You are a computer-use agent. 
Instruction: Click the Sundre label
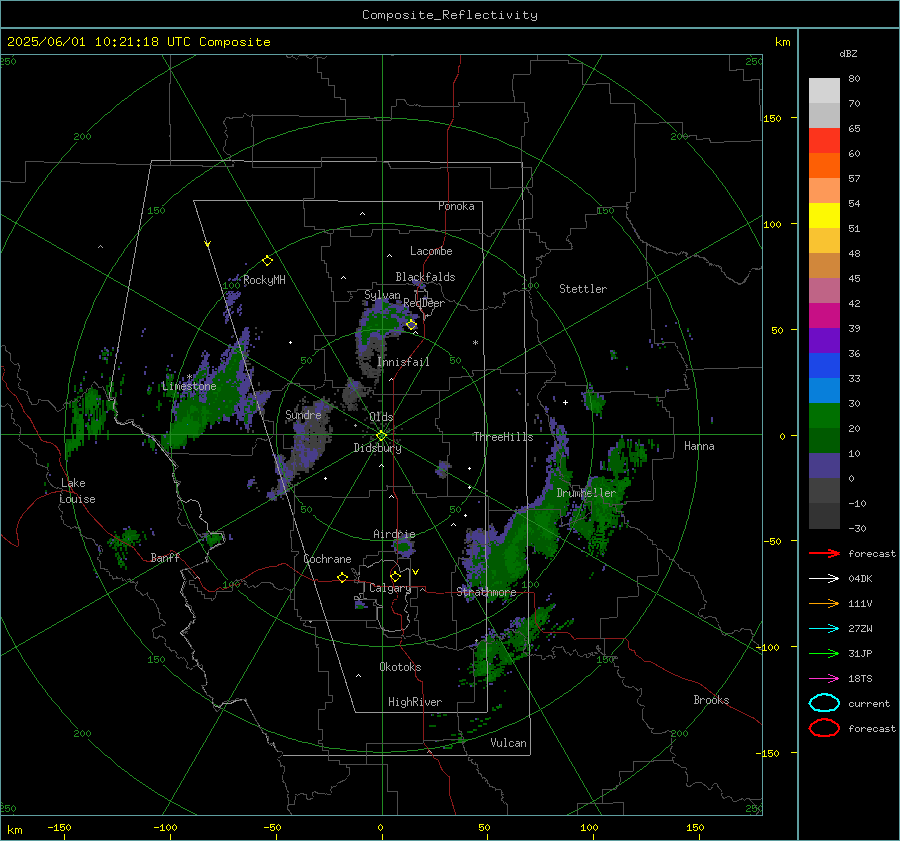click(303, 414)
